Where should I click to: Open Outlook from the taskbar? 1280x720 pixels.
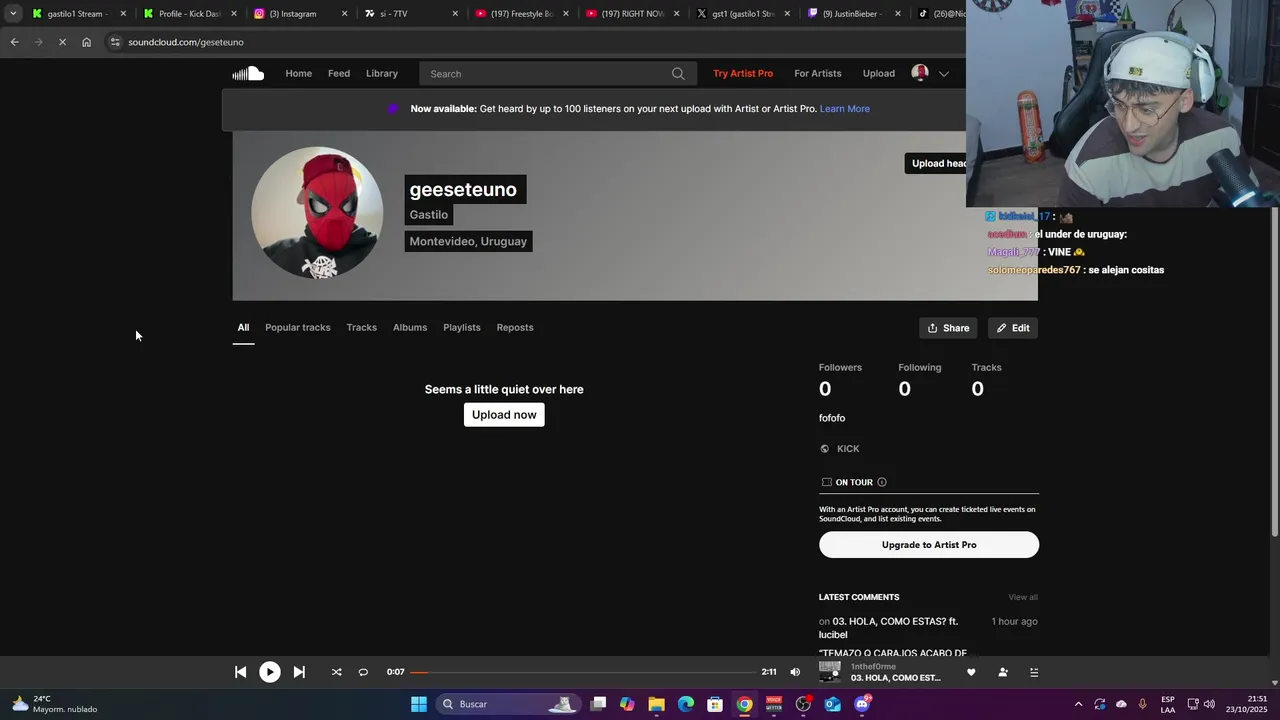coord(832,704)
